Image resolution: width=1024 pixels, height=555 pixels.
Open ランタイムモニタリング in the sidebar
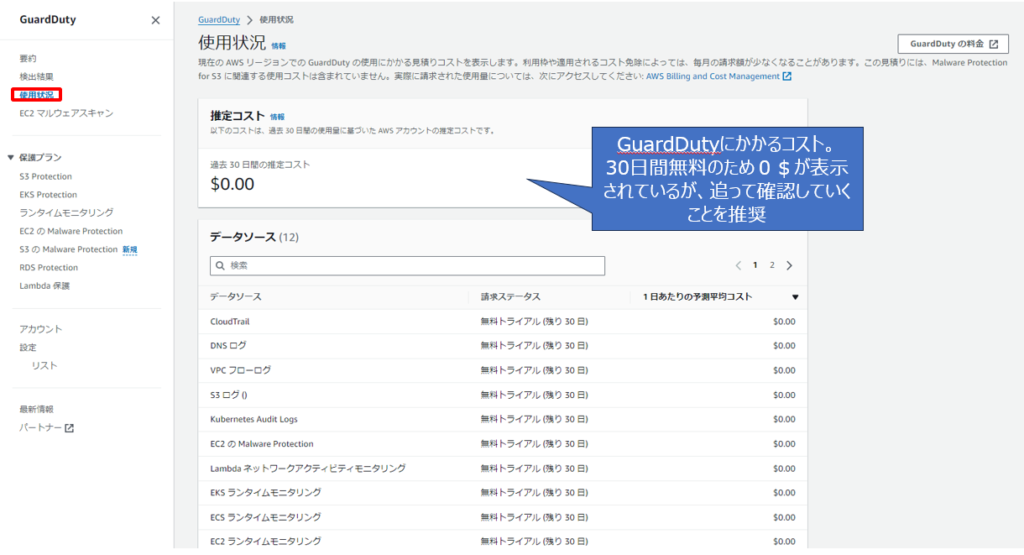tap(66, 213)
